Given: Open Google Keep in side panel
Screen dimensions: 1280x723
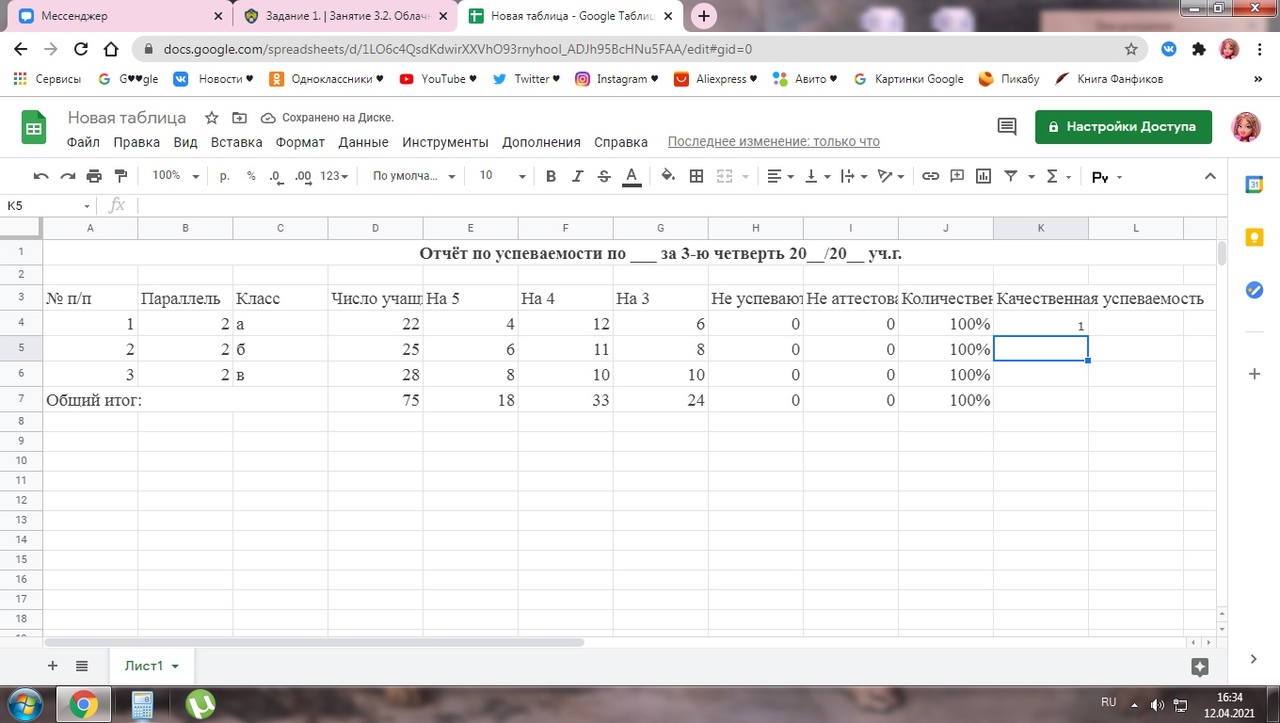Looking at the screenshot, I should tap(1254, 237).
